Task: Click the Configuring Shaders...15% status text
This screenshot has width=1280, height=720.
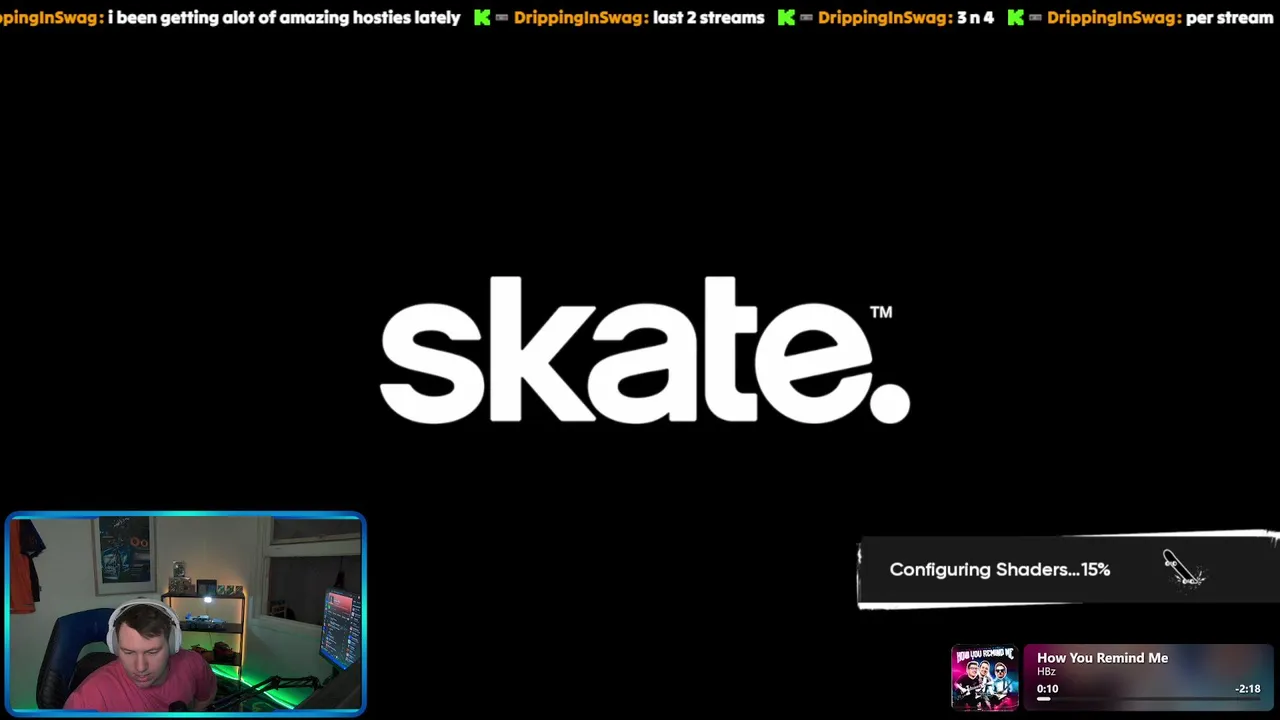Action: [999, 570]
